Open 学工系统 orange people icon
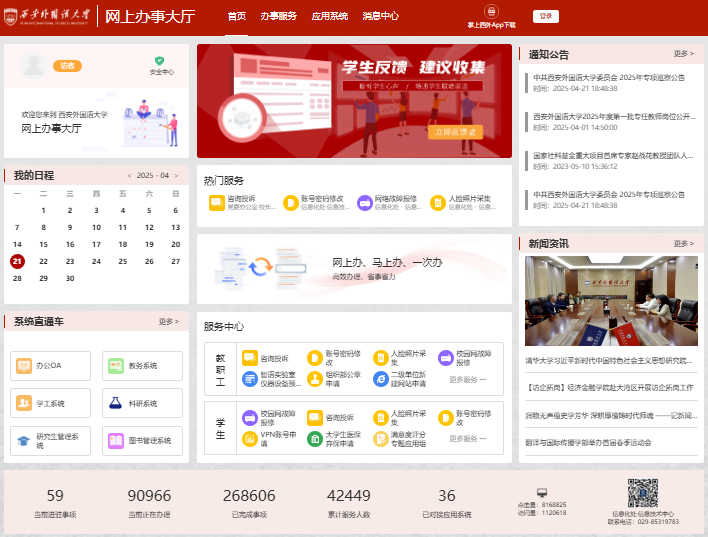This screenshot has height=537, width=708. tap(24, 403)
